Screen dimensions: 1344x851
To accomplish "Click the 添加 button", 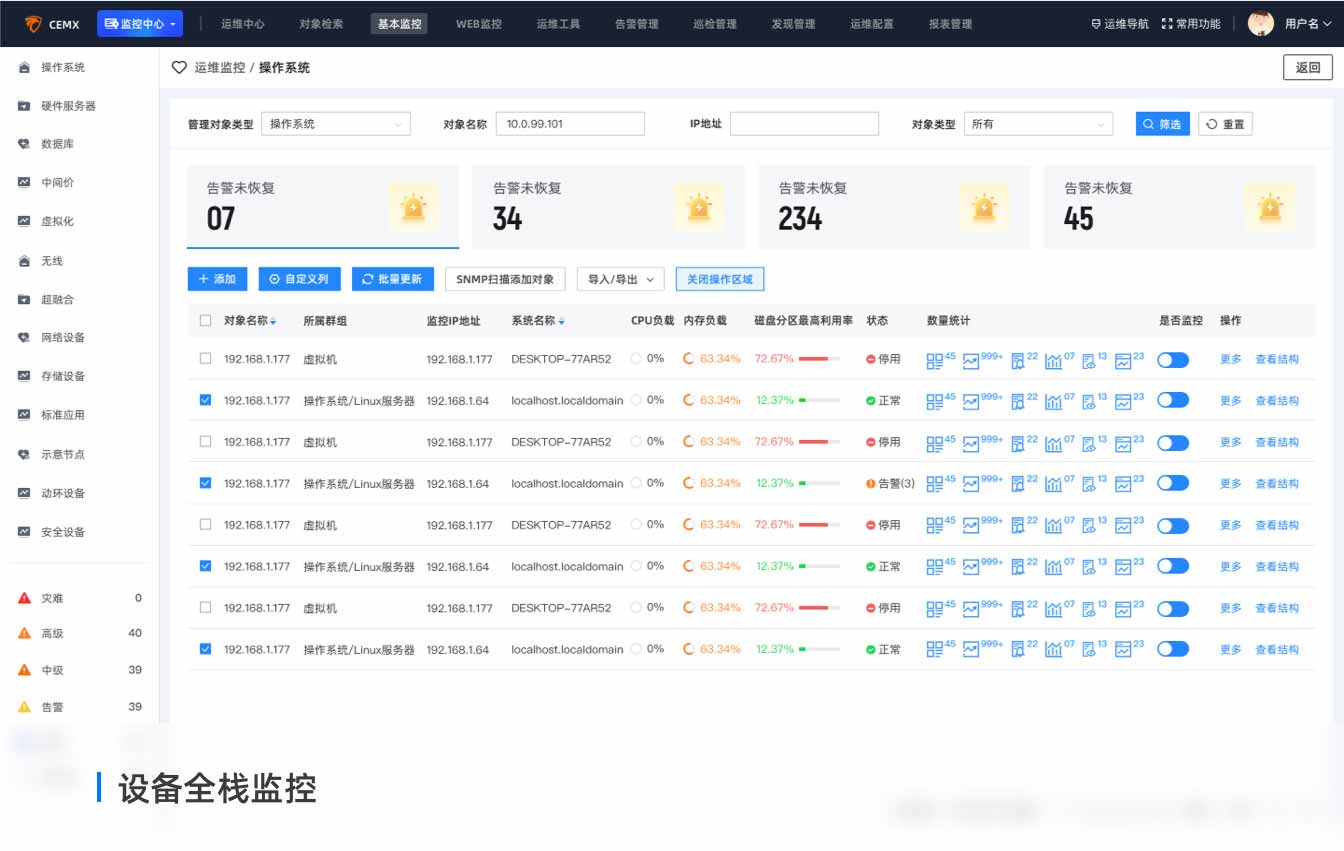I will click(217, 279).
